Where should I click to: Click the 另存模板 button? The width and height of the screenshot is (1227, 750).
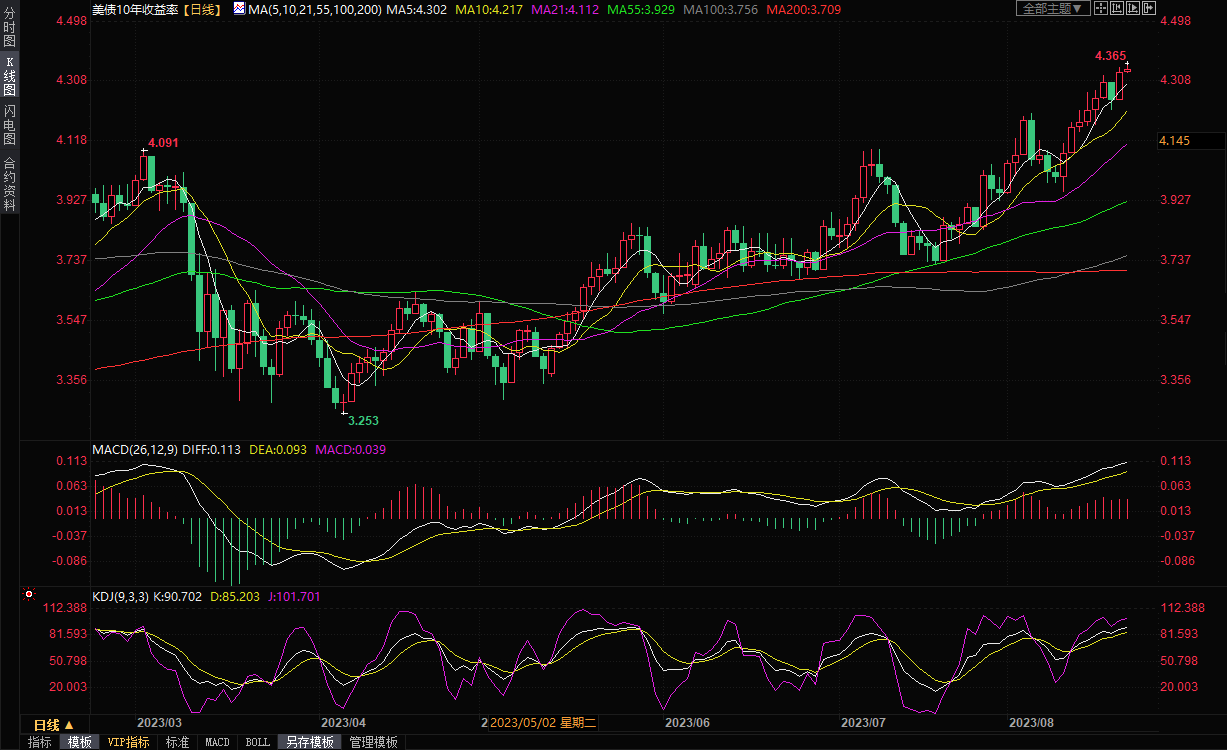click(310, 742)
